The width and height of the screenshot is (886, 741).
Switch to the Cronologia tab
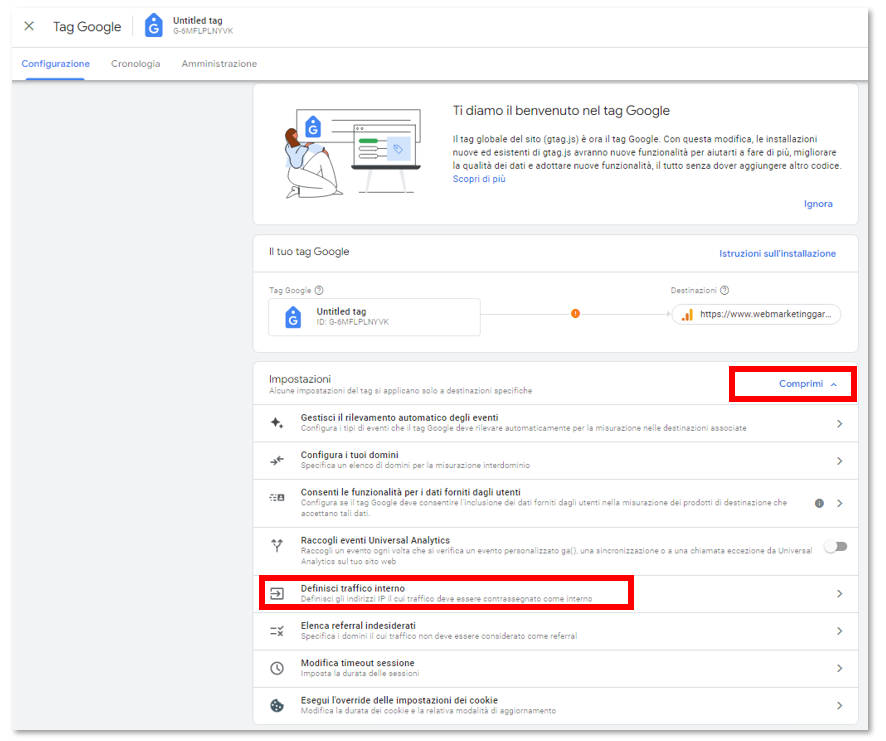coord(136,64)
